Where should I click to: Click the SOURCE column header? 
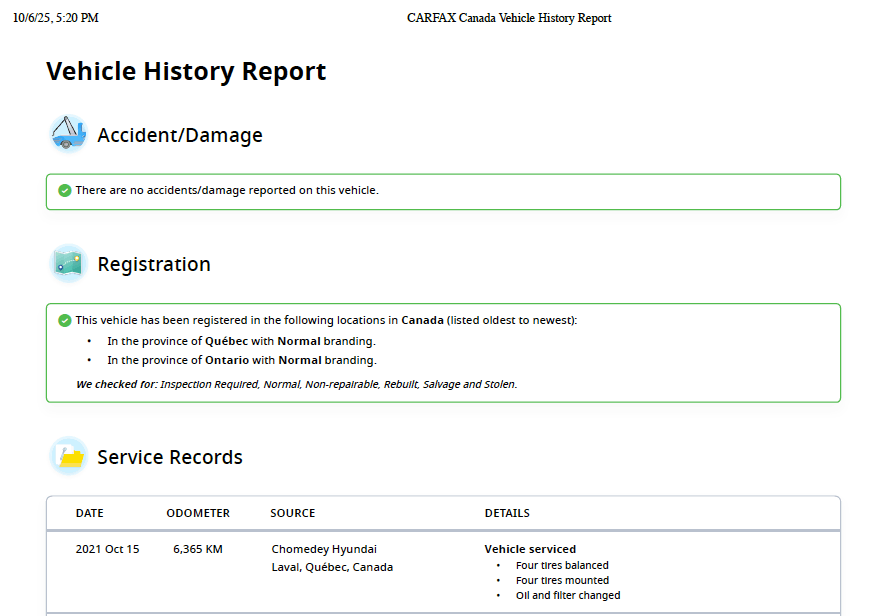click(292, 513)
